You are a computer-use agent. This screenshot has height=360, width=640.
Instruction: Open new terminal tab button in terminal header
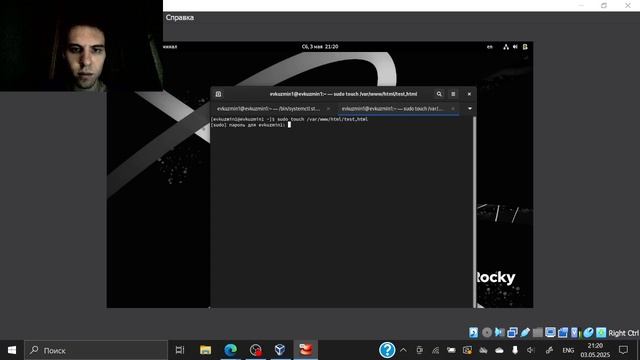(x=218, y=94)
